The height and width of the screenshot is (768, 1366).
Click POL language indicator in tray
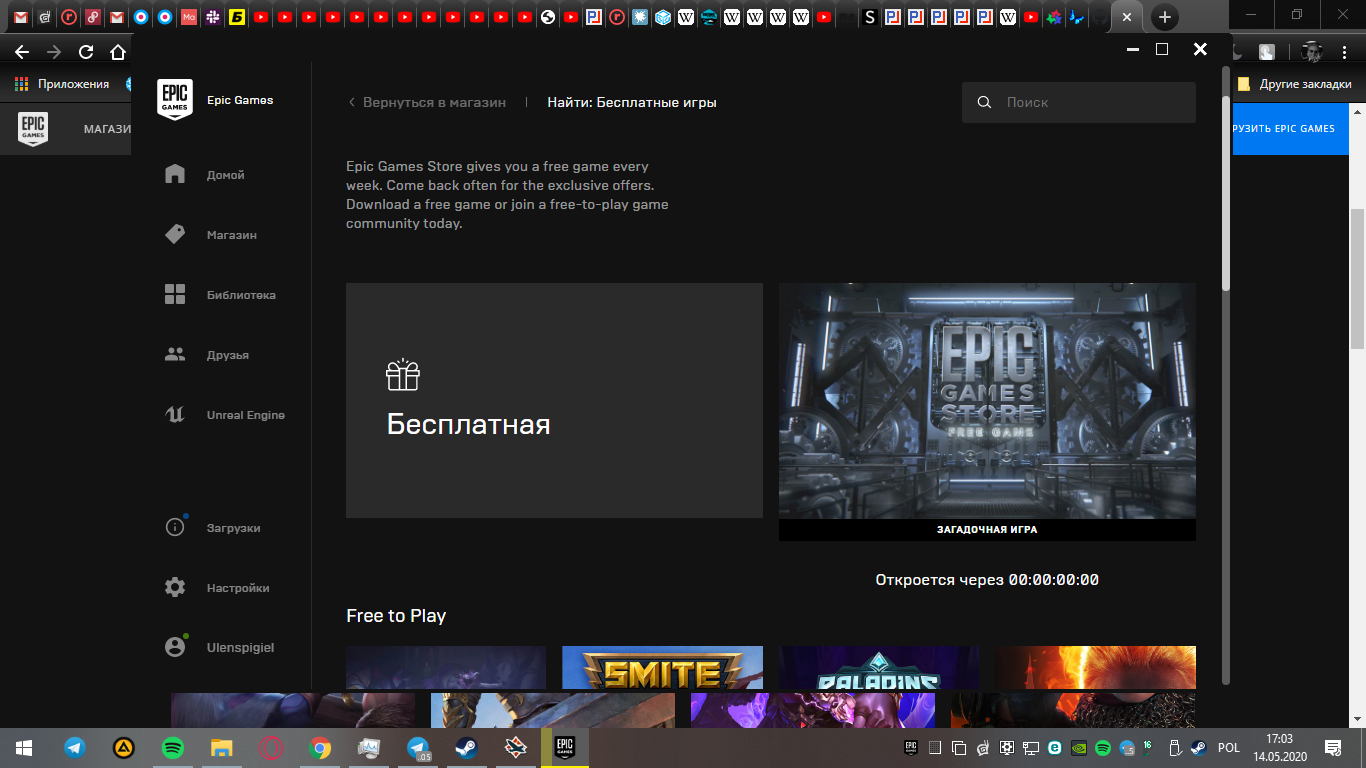[1229, 748]
